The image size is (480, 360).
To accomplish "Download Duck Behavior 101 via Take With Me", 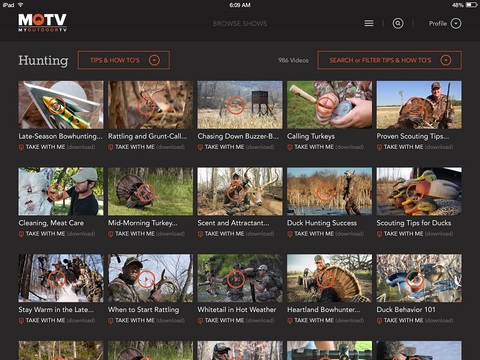I will [x=415, y=321].
